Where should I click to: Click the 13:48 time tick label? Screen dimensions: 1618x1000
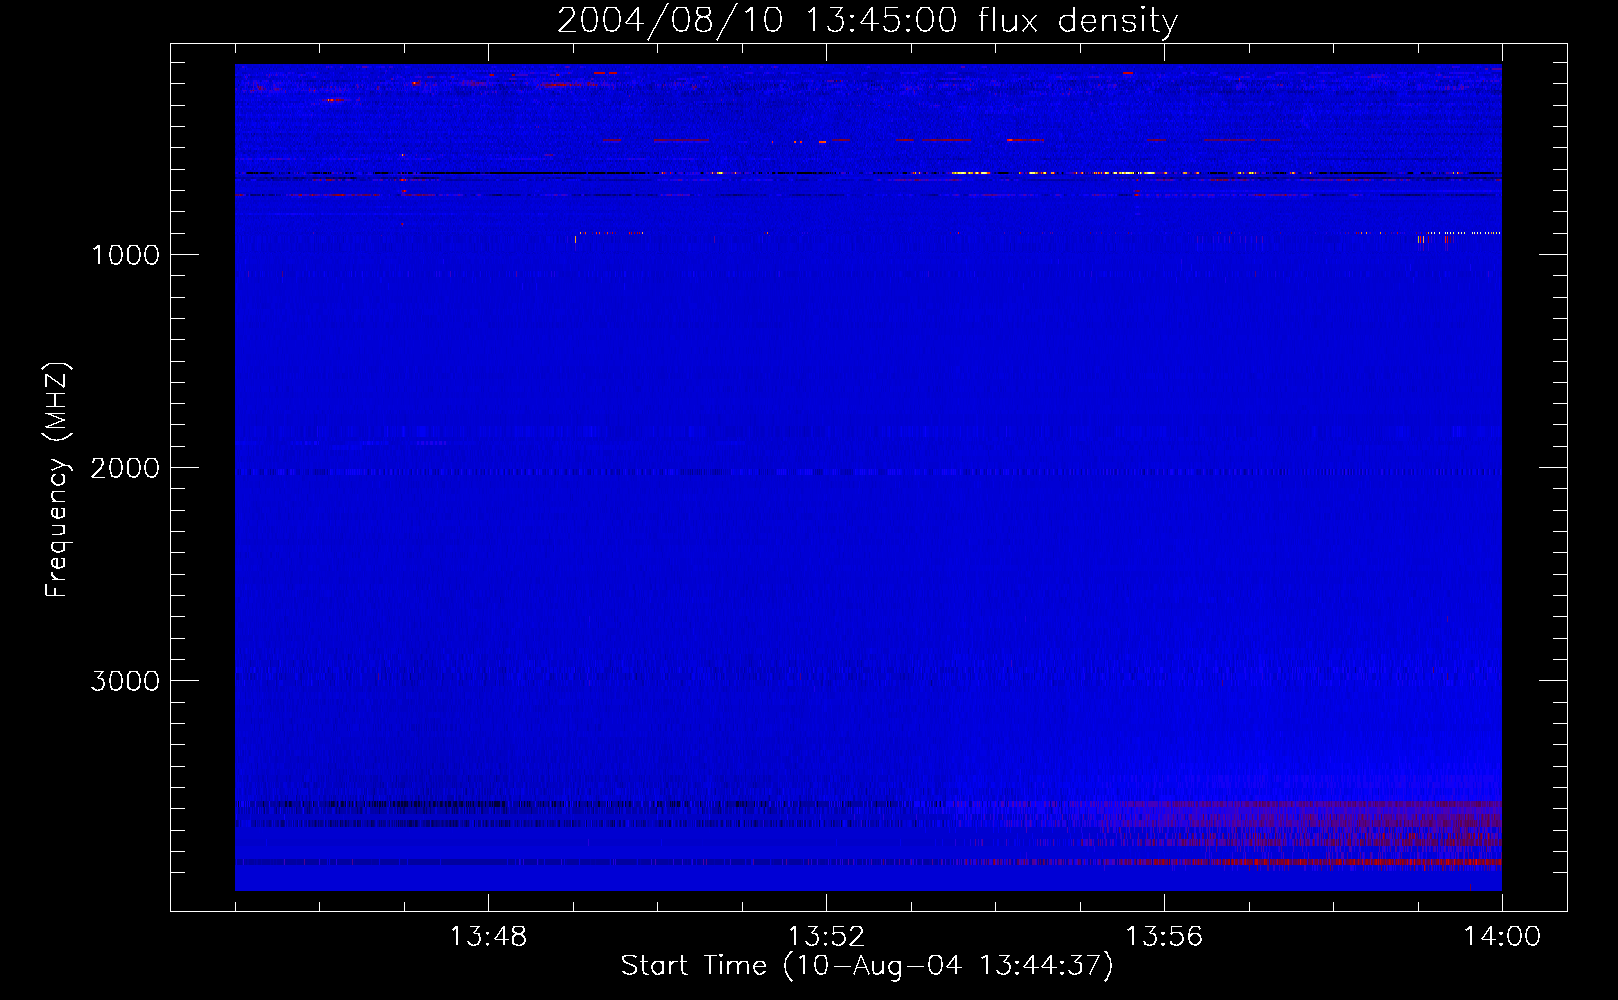pos(488,936)
